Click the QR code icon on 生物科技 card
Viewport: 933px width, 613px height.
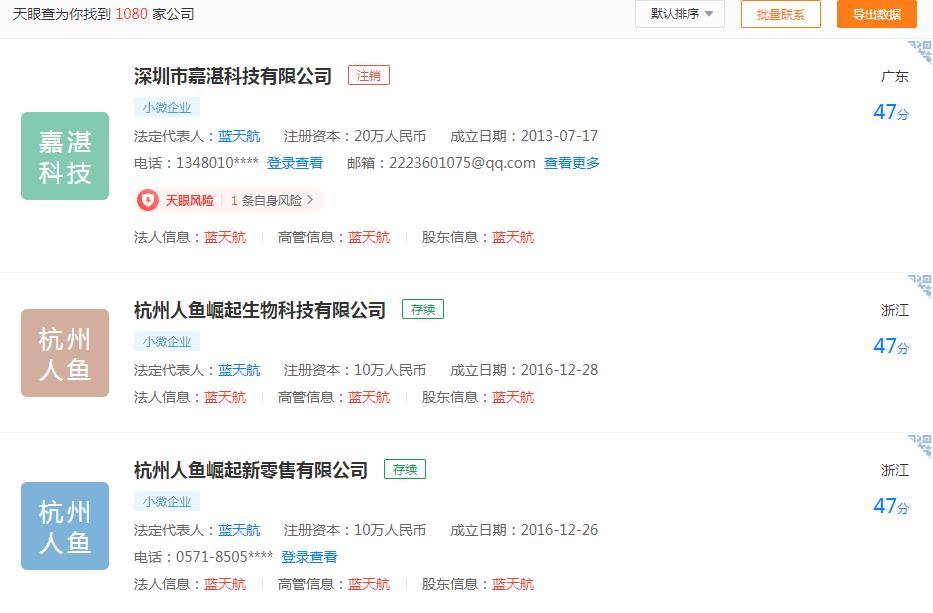[x=920, y=286]
